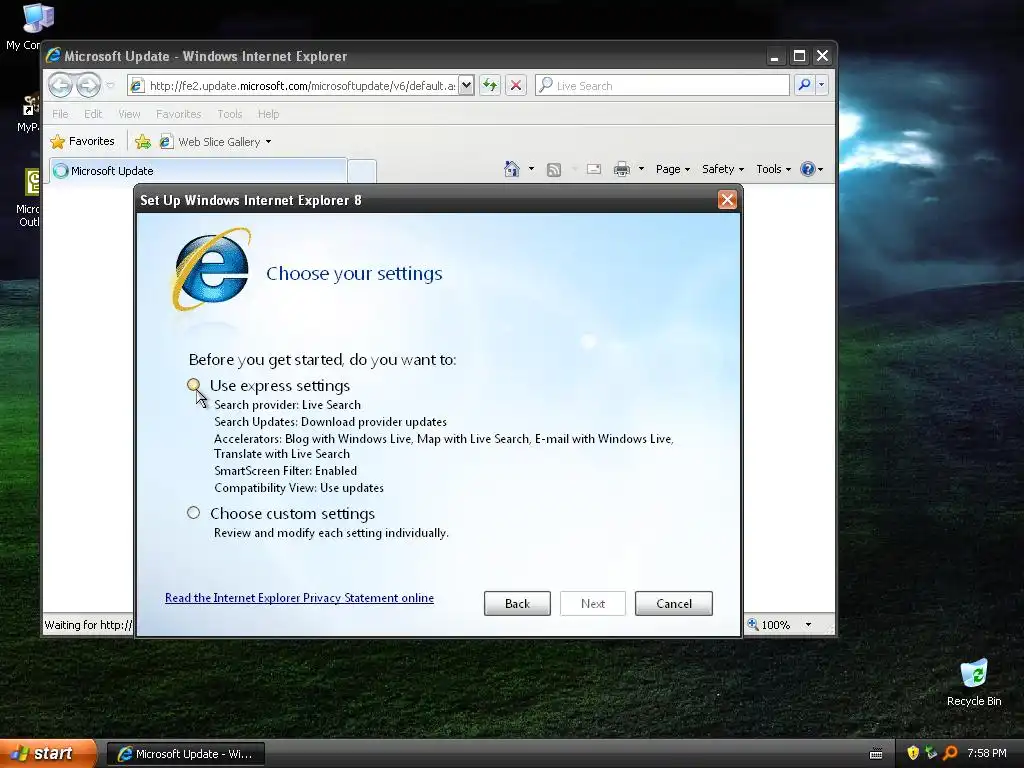Open the Internet Explorer Privacy Statement link
This screenshot has width=1024, height=768.
(299, 598)
